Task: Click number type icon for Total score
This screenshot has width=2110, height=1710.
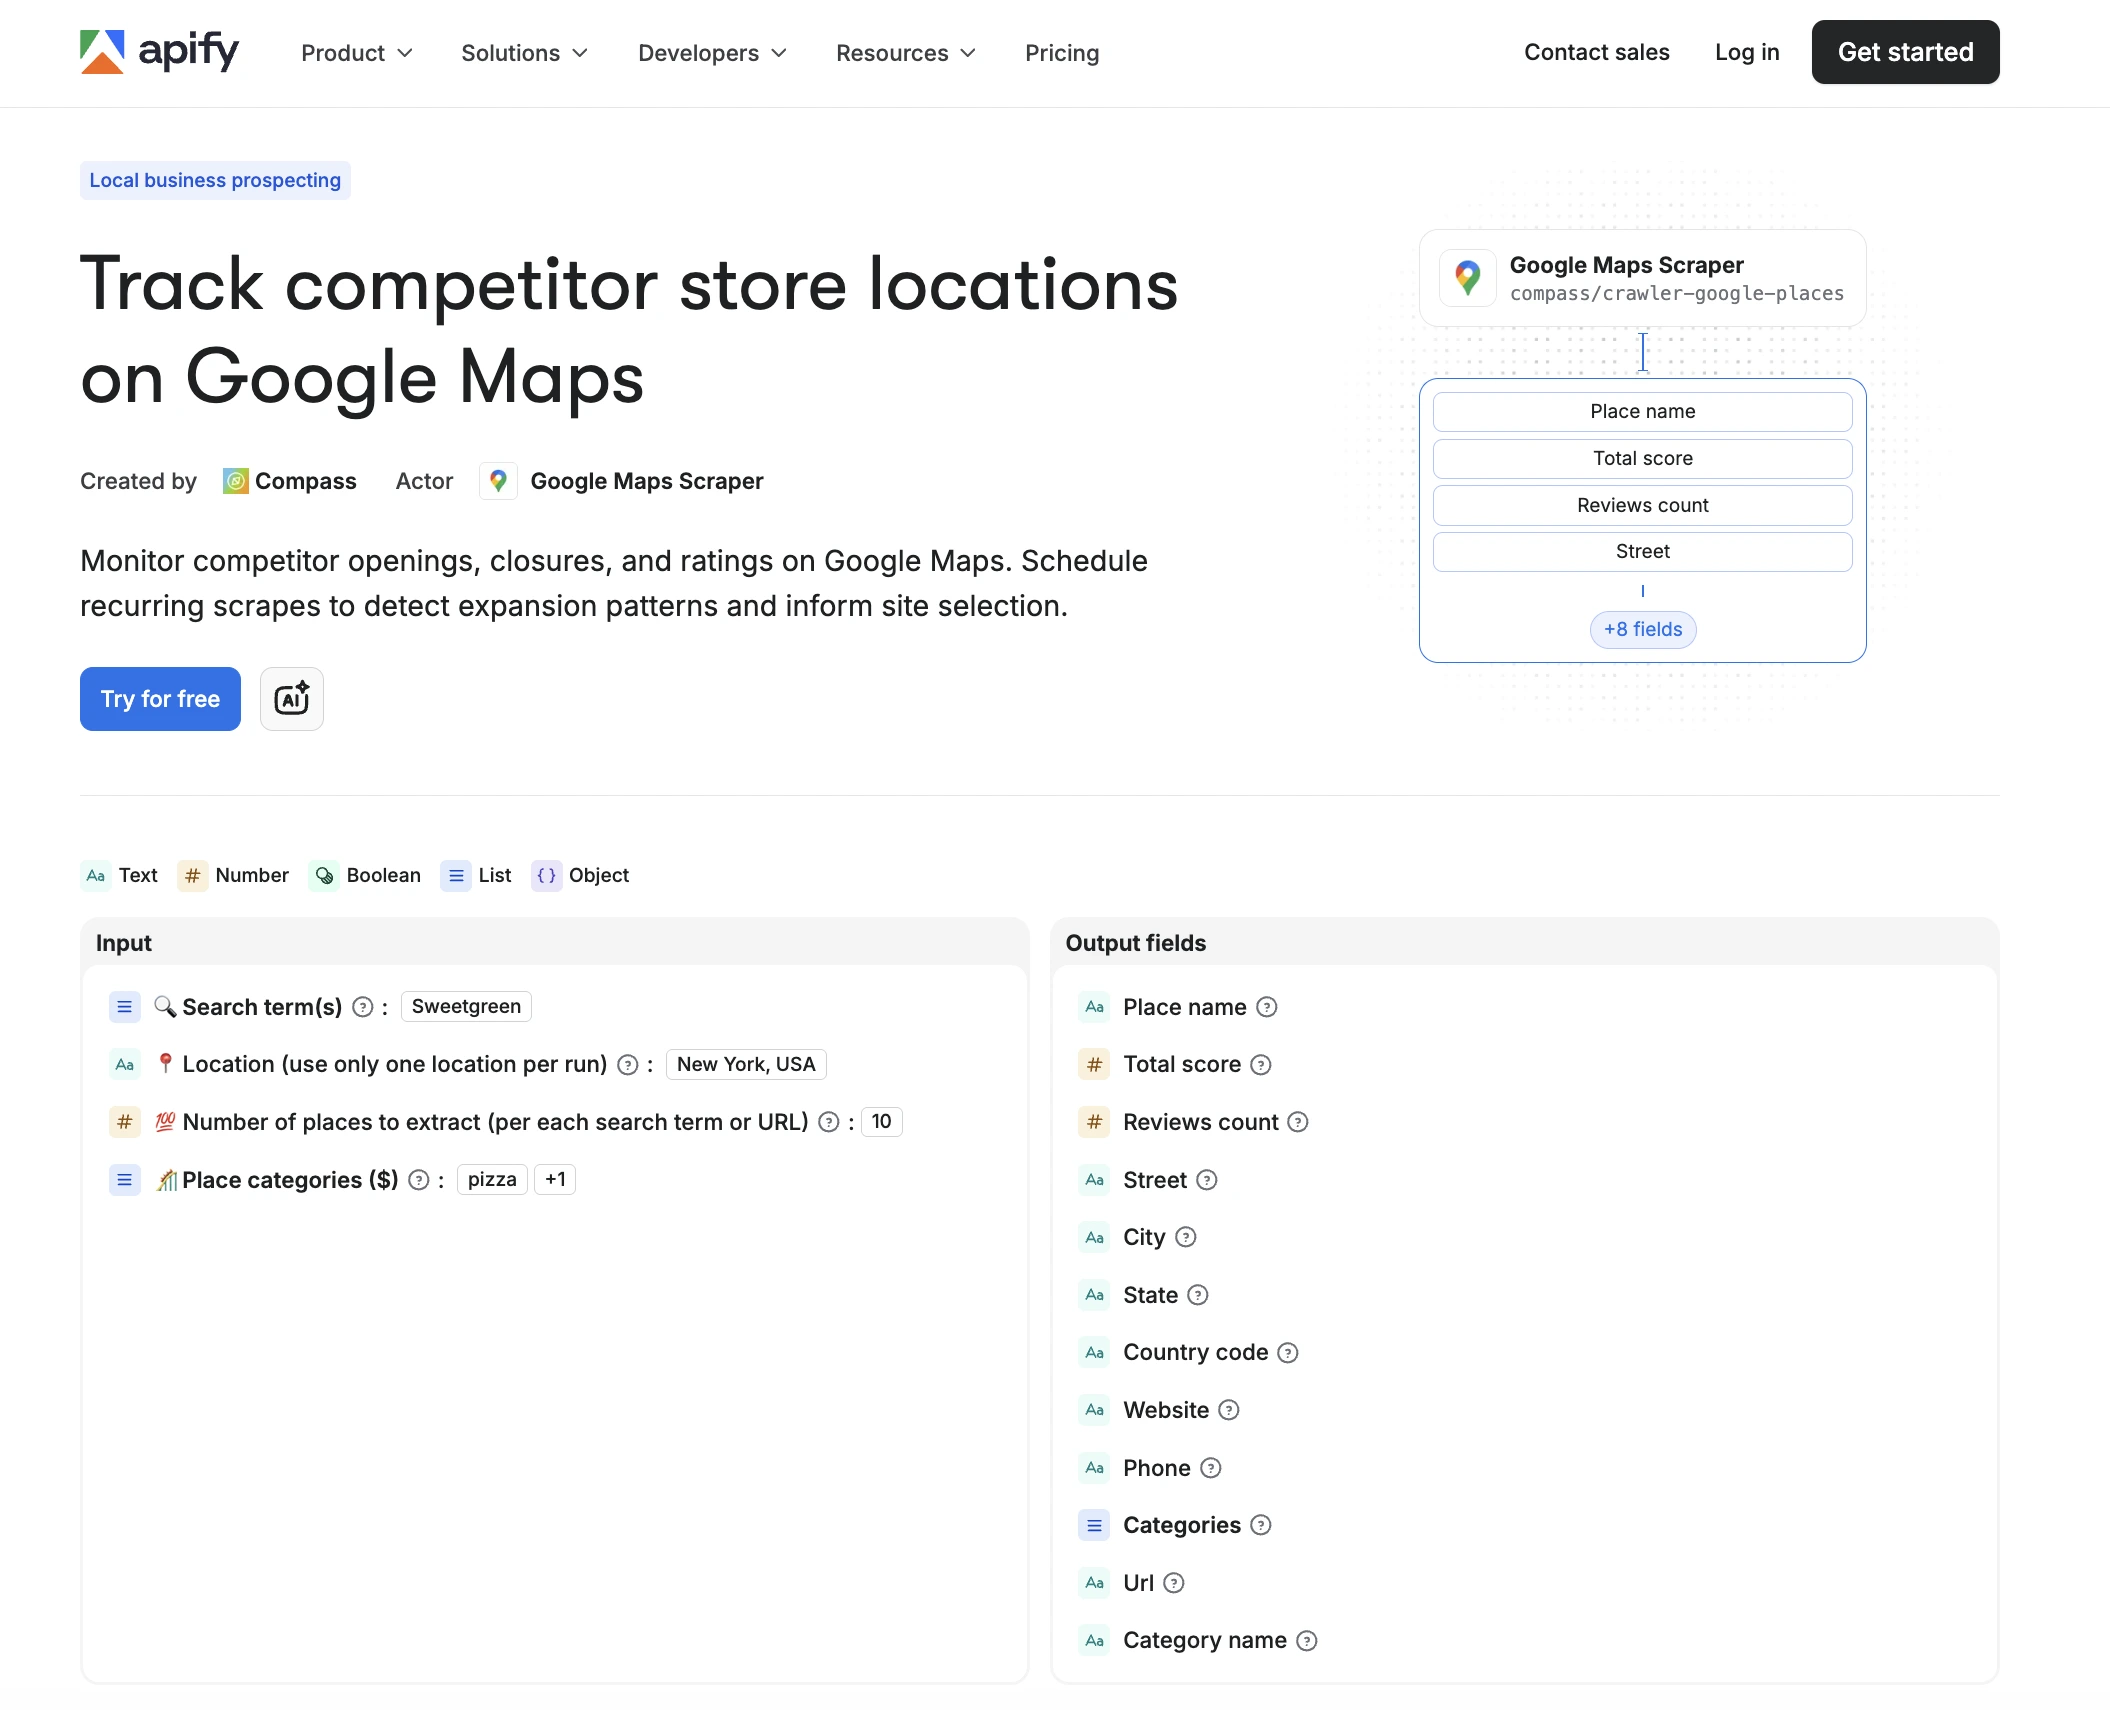Action: (1094, 1065)
